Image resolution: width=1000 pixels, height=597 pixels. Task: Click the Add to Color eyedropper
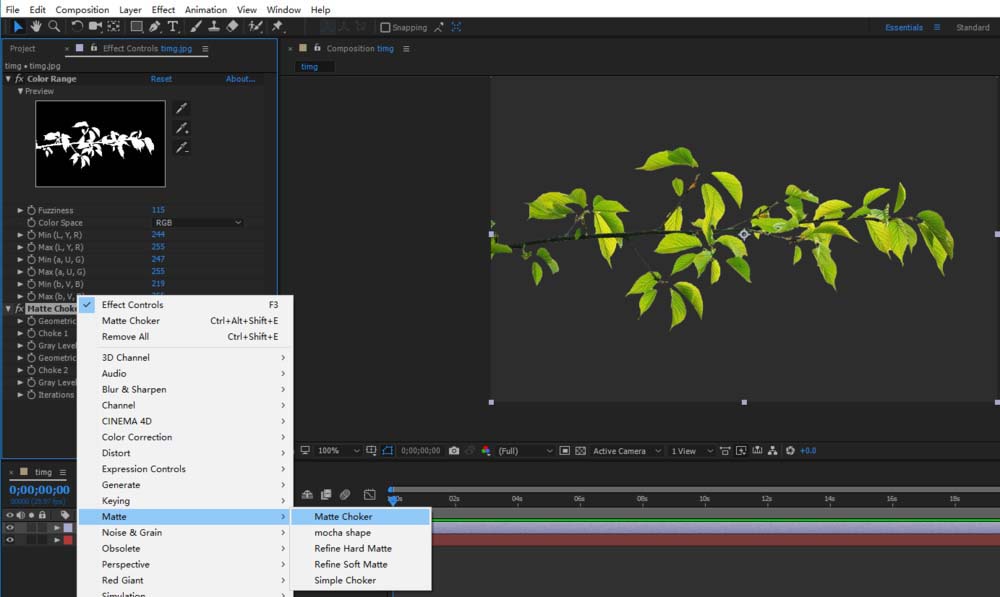point(181,128)
